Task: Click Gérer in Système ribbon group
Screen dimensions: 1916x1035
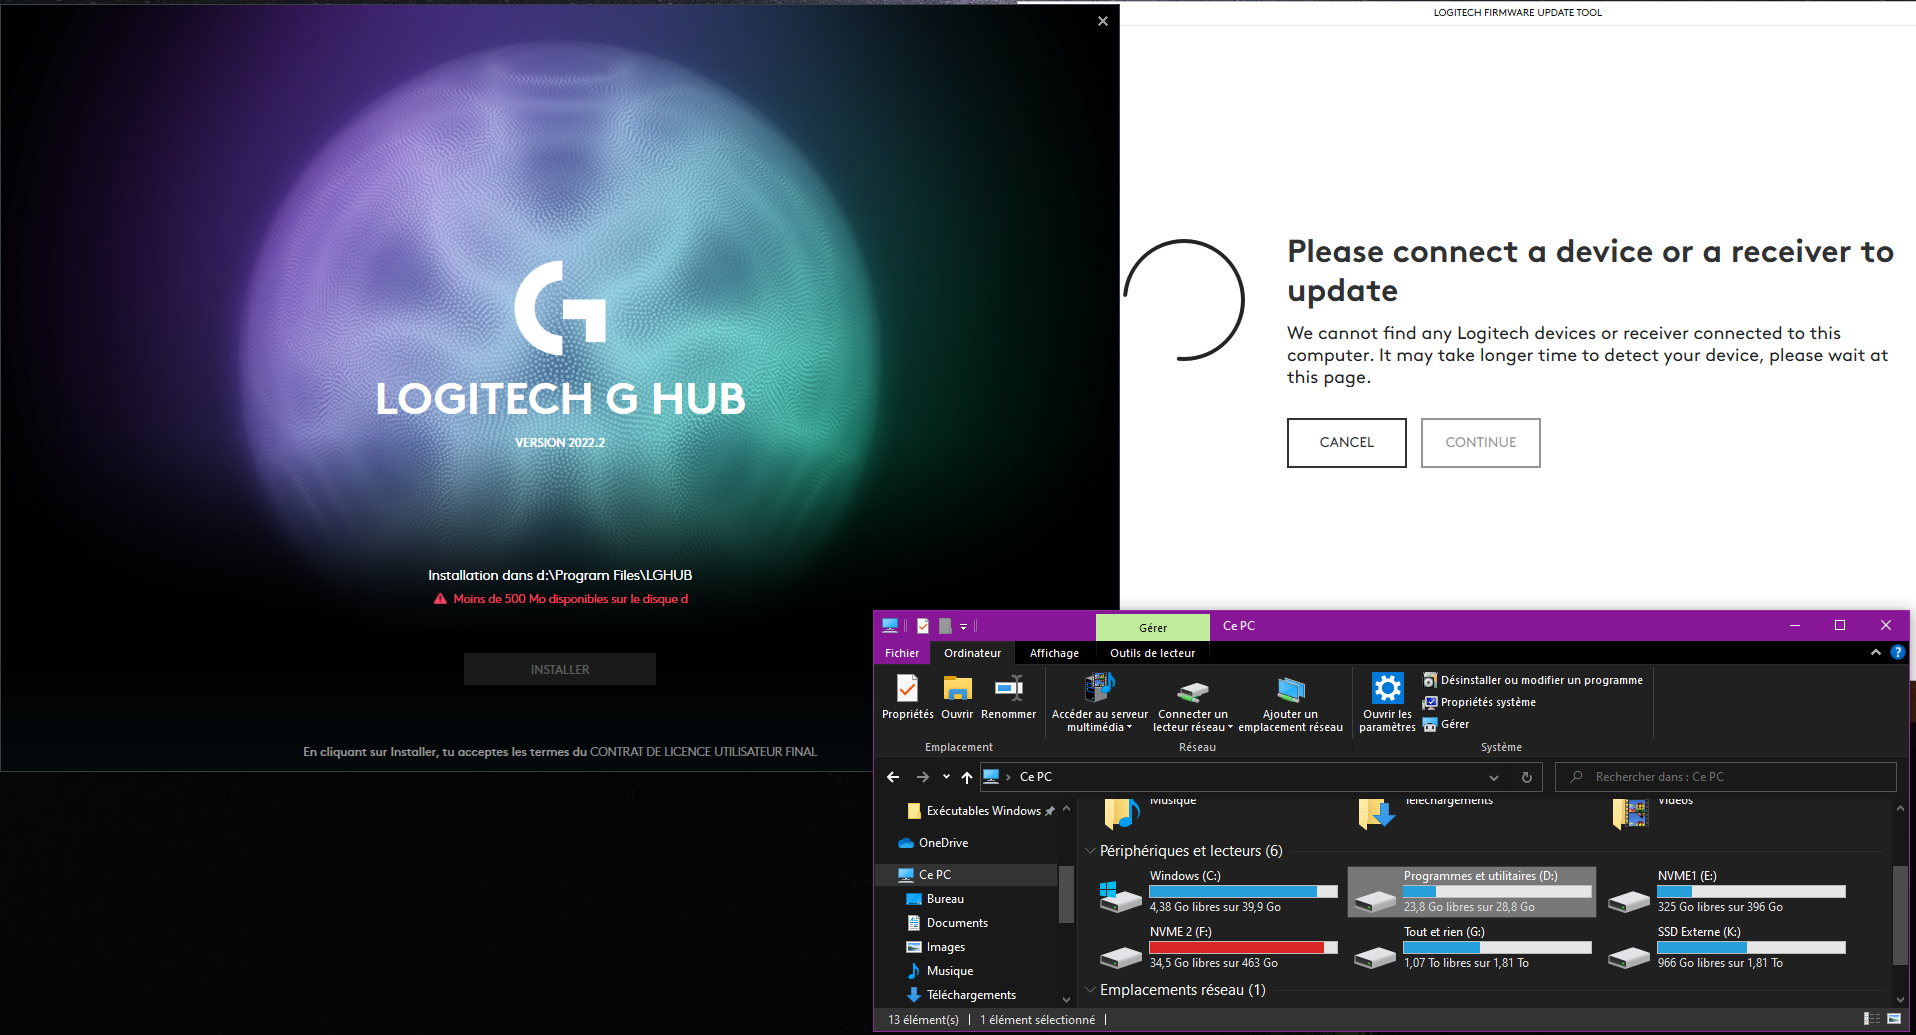Action: pos(1446,724)
